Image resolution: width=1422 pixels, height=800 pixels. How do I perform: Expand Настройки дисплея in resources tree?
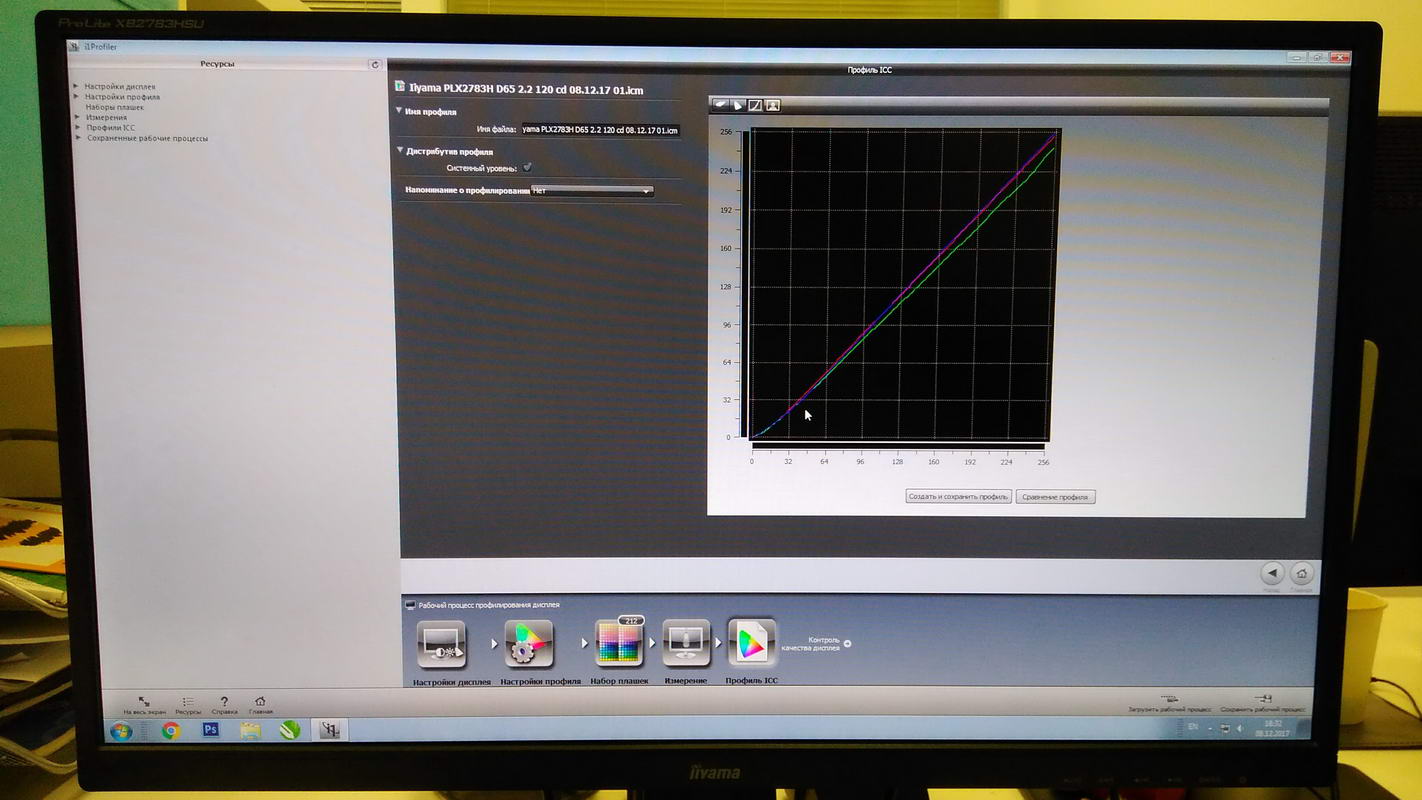click(x=76, y=87)
